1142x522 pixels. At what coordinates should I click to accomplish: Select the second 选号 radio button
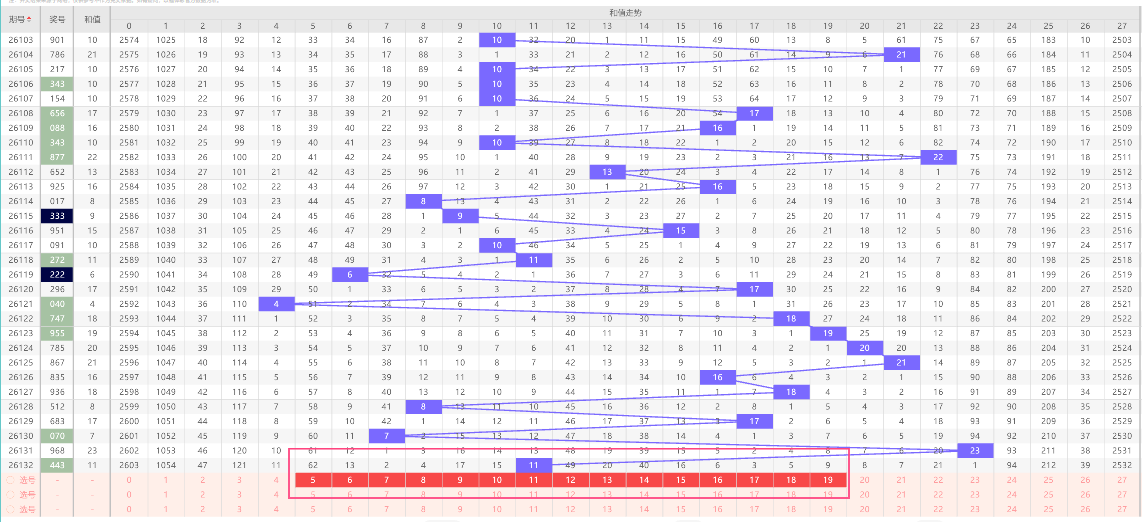pyautogui.click(x=10, y=494)
